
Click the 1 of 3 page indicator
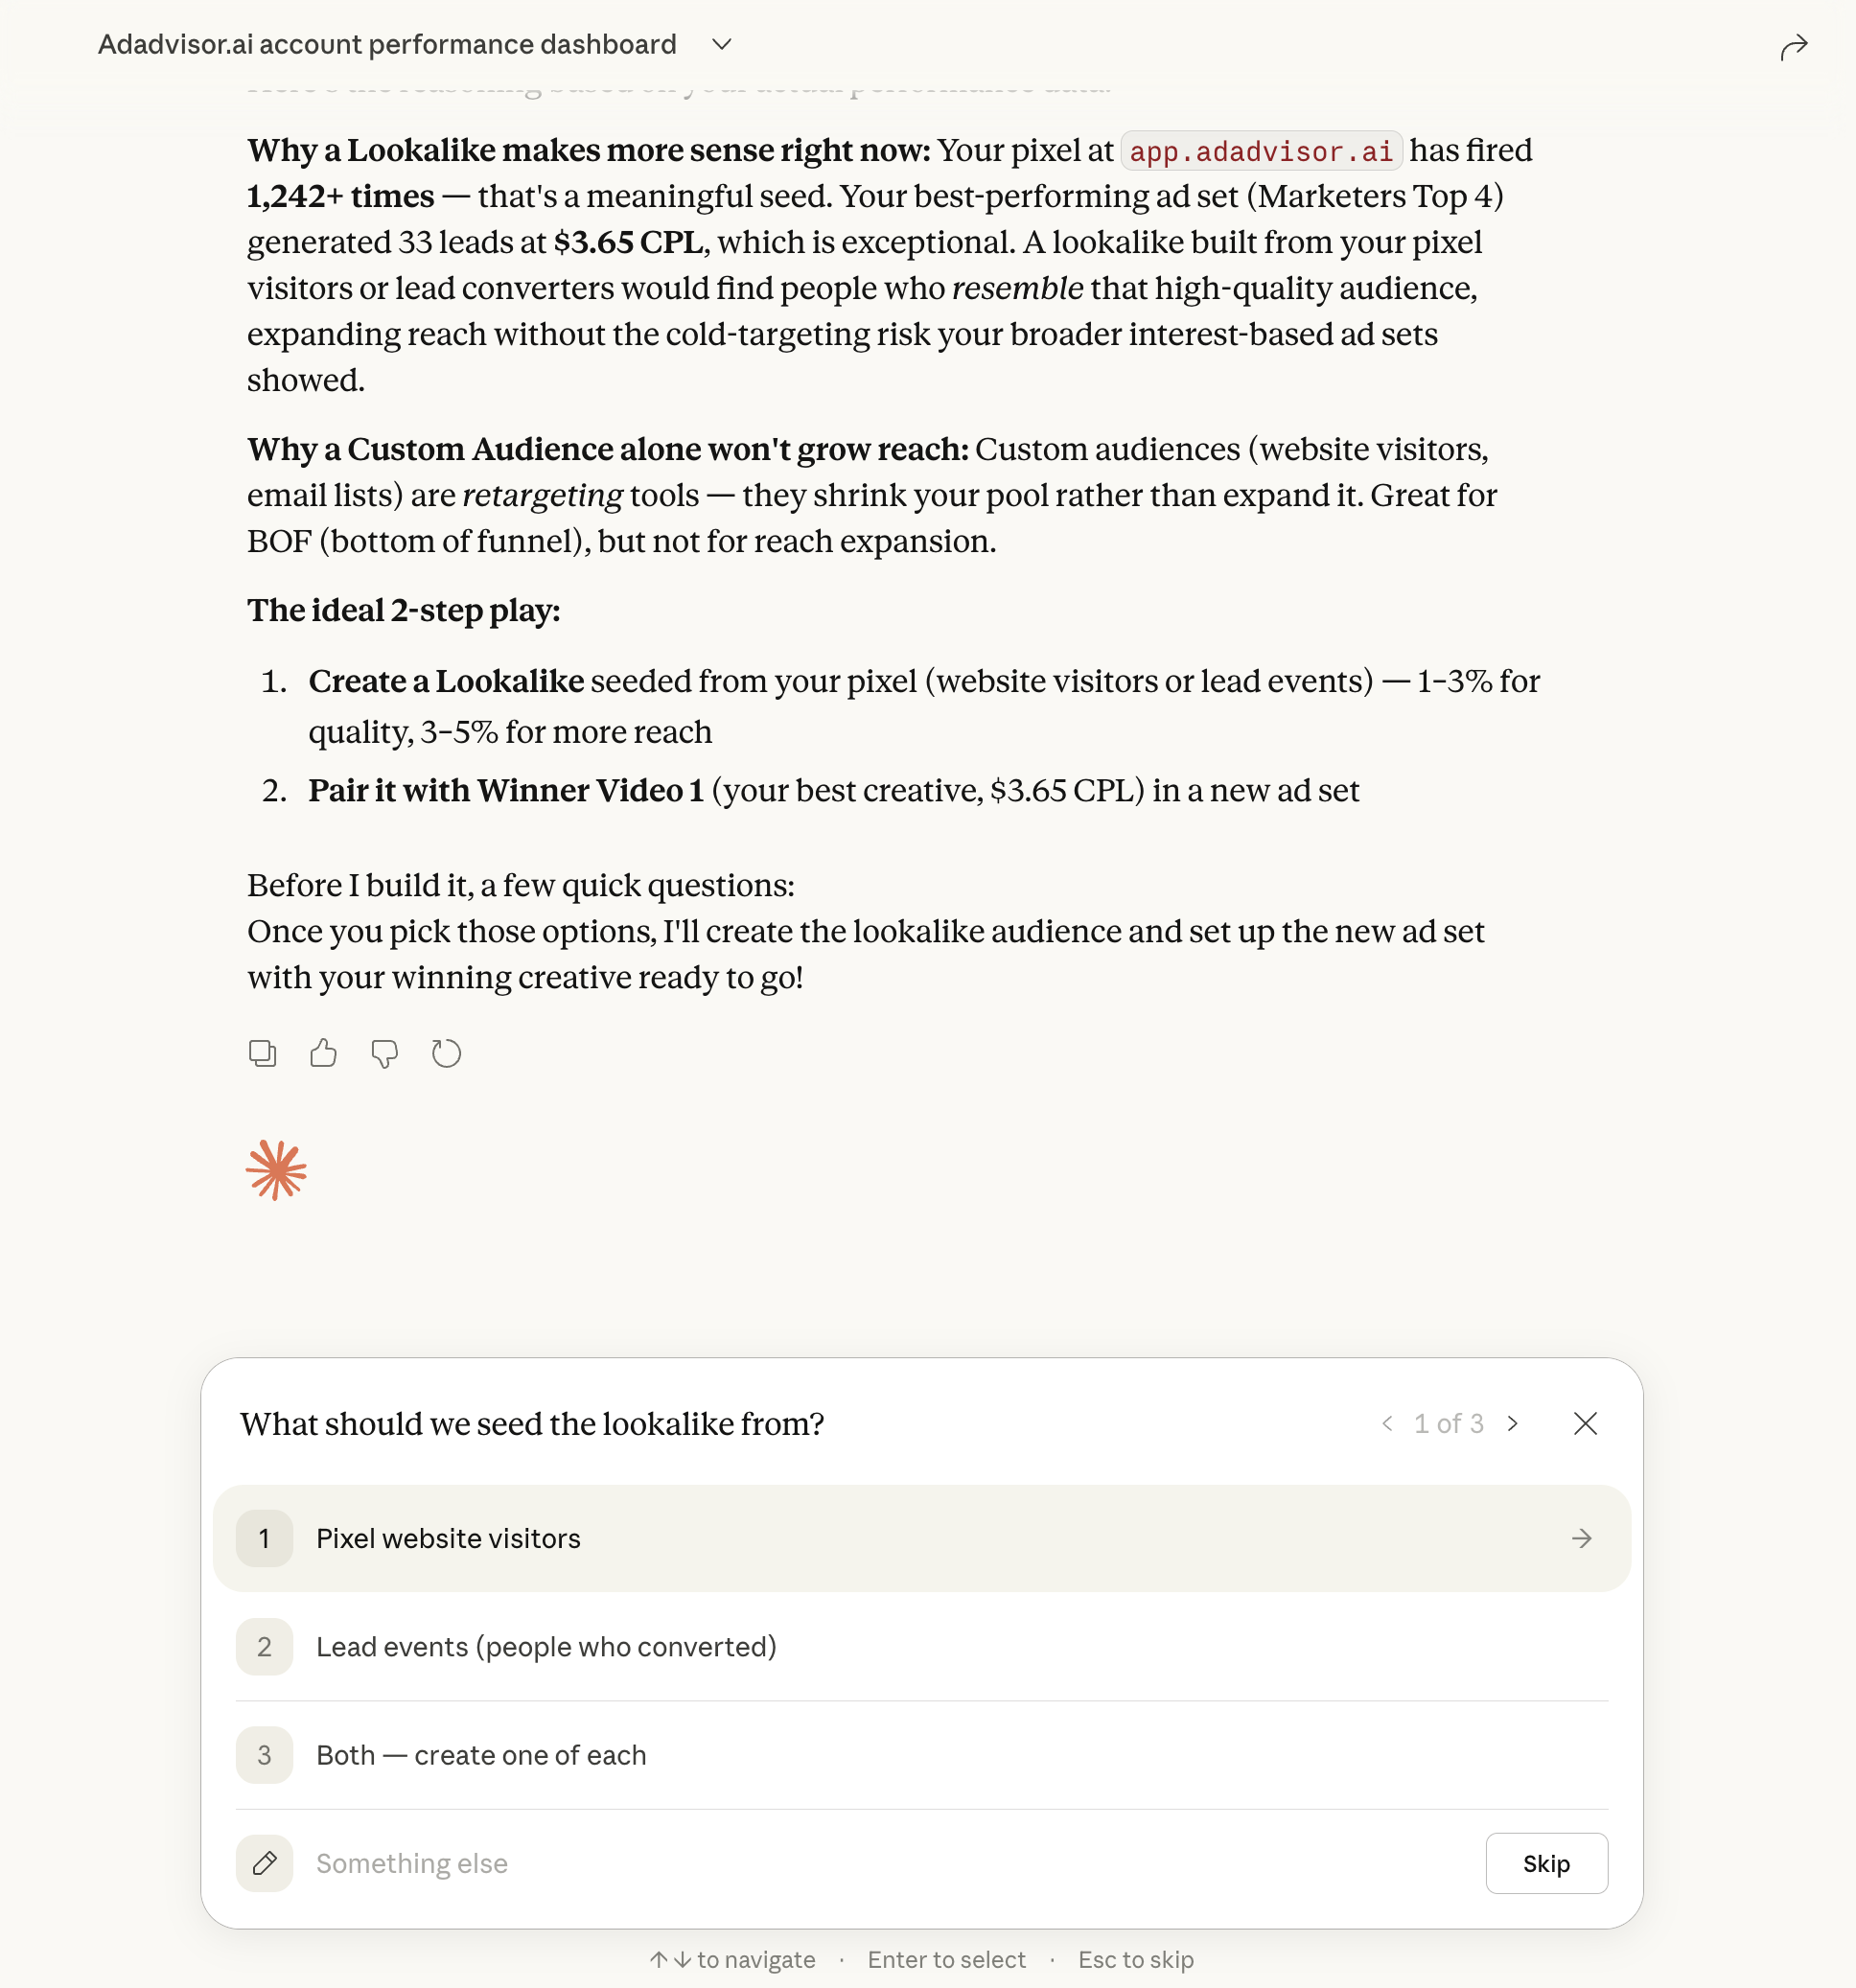tap(1450, 1424)
